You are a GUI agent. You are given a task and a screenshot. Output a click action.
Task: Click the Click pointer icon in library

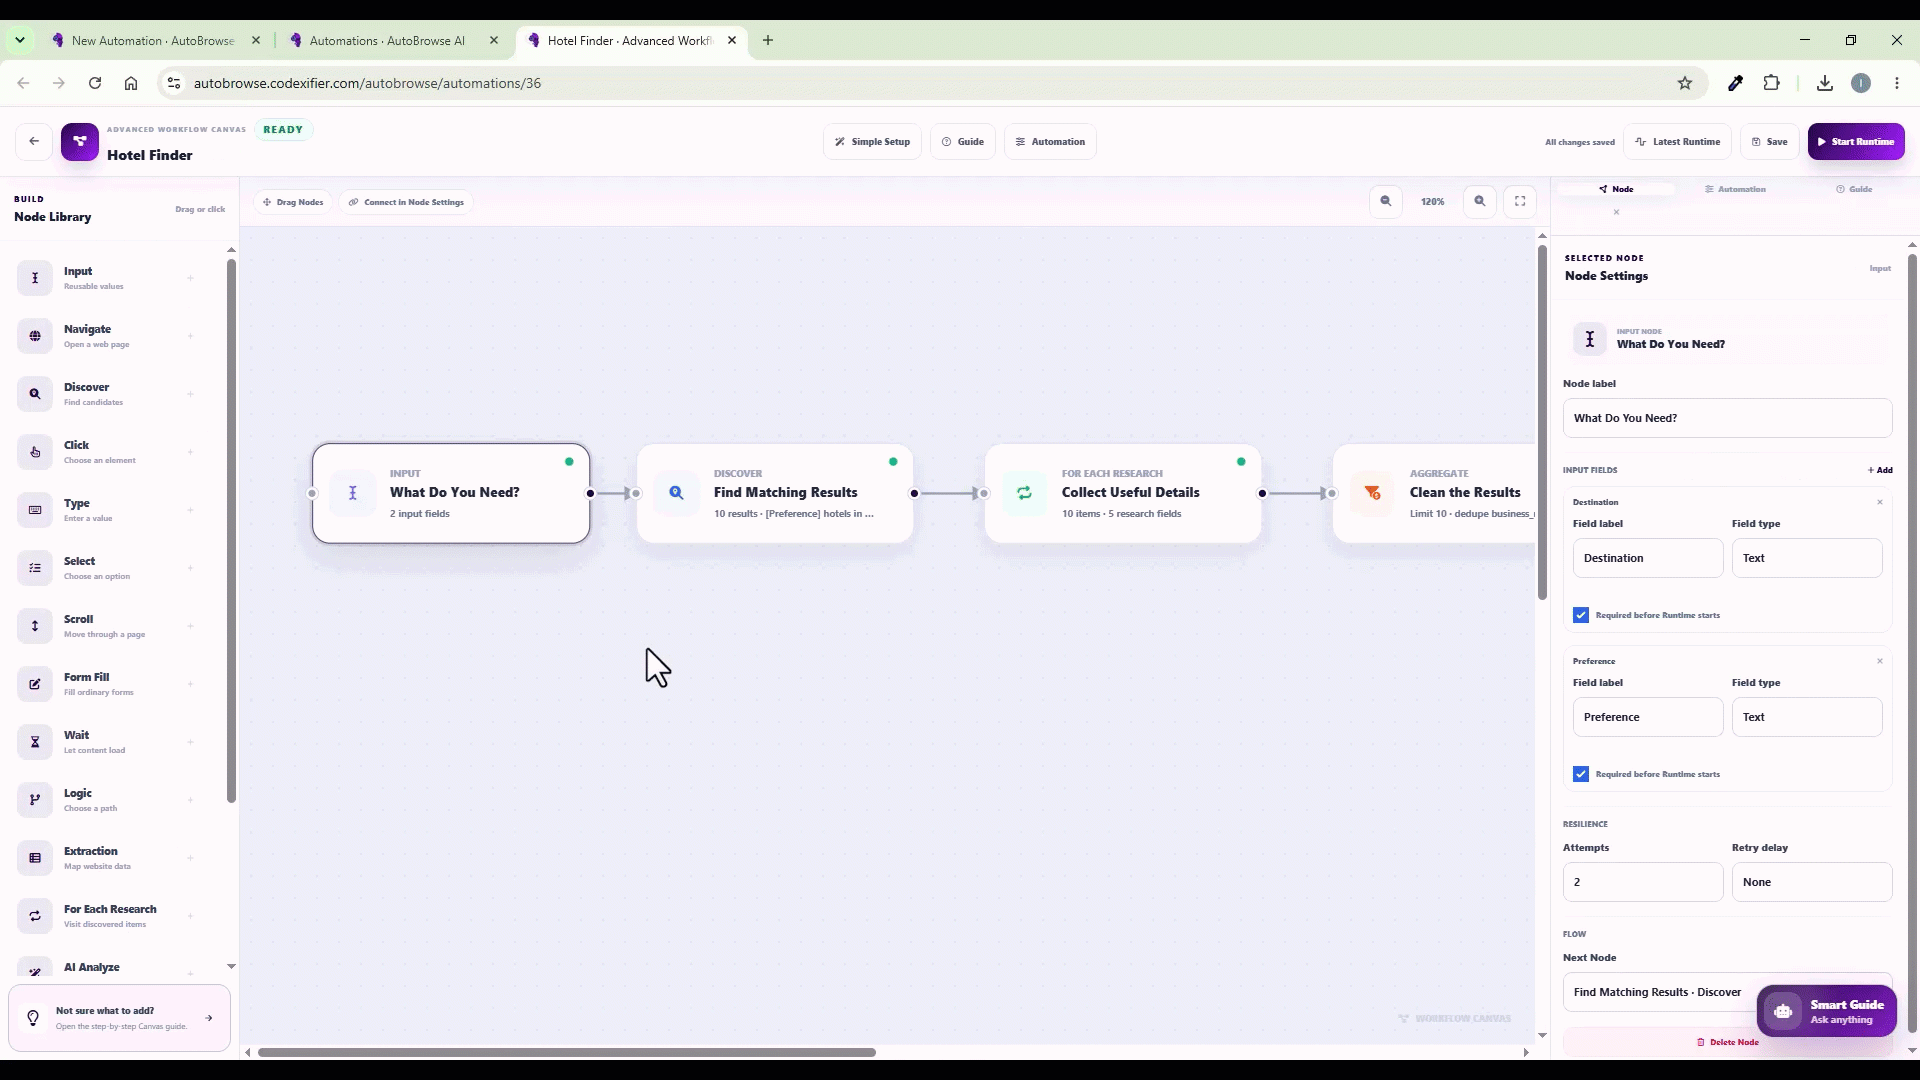coord(35,452)
